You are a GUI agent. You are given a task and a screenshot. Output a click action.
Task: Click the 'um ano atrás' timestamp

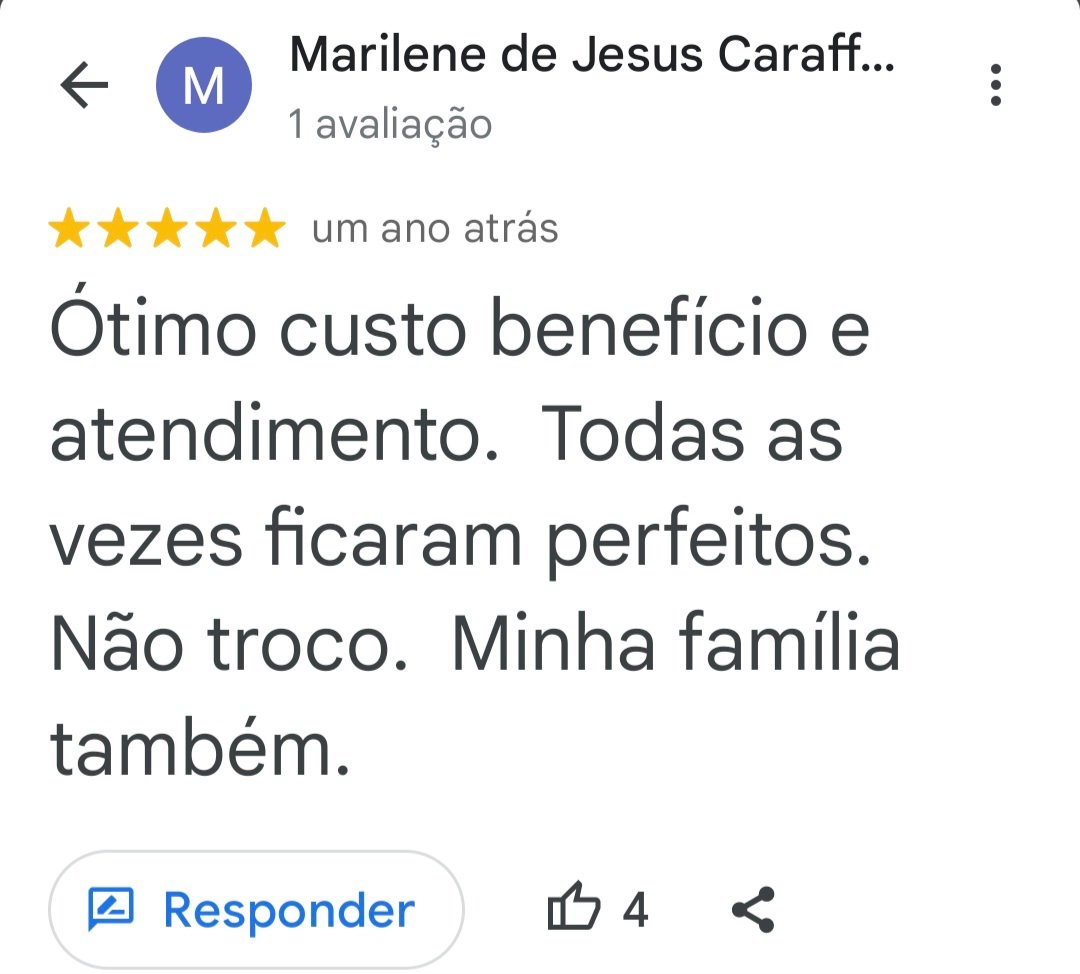pos(435,229)
